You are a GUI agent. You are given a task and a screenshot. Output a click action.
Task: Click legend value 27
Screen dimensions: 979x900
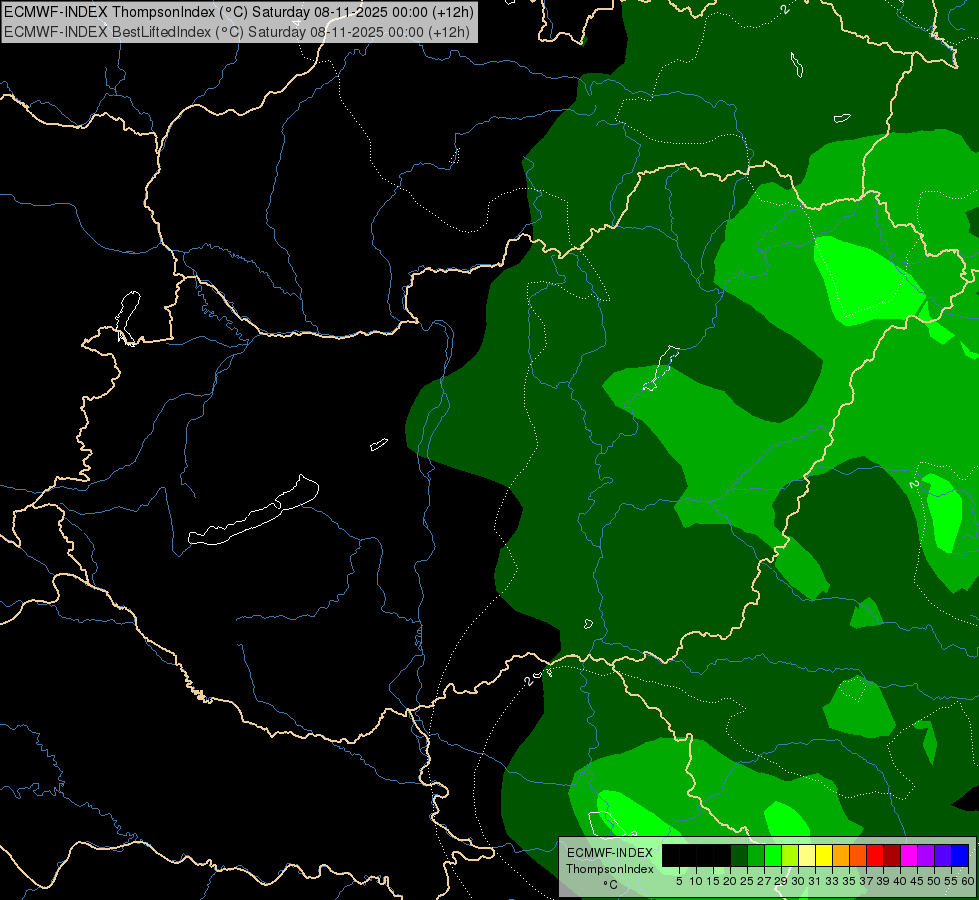764,881
